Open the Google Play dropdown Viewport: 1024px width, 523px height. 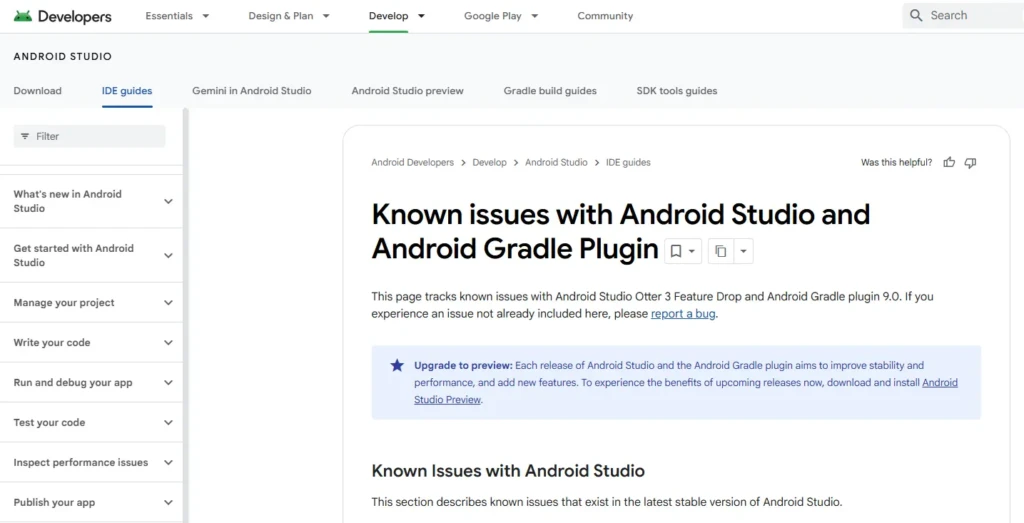tap(501, 16)
